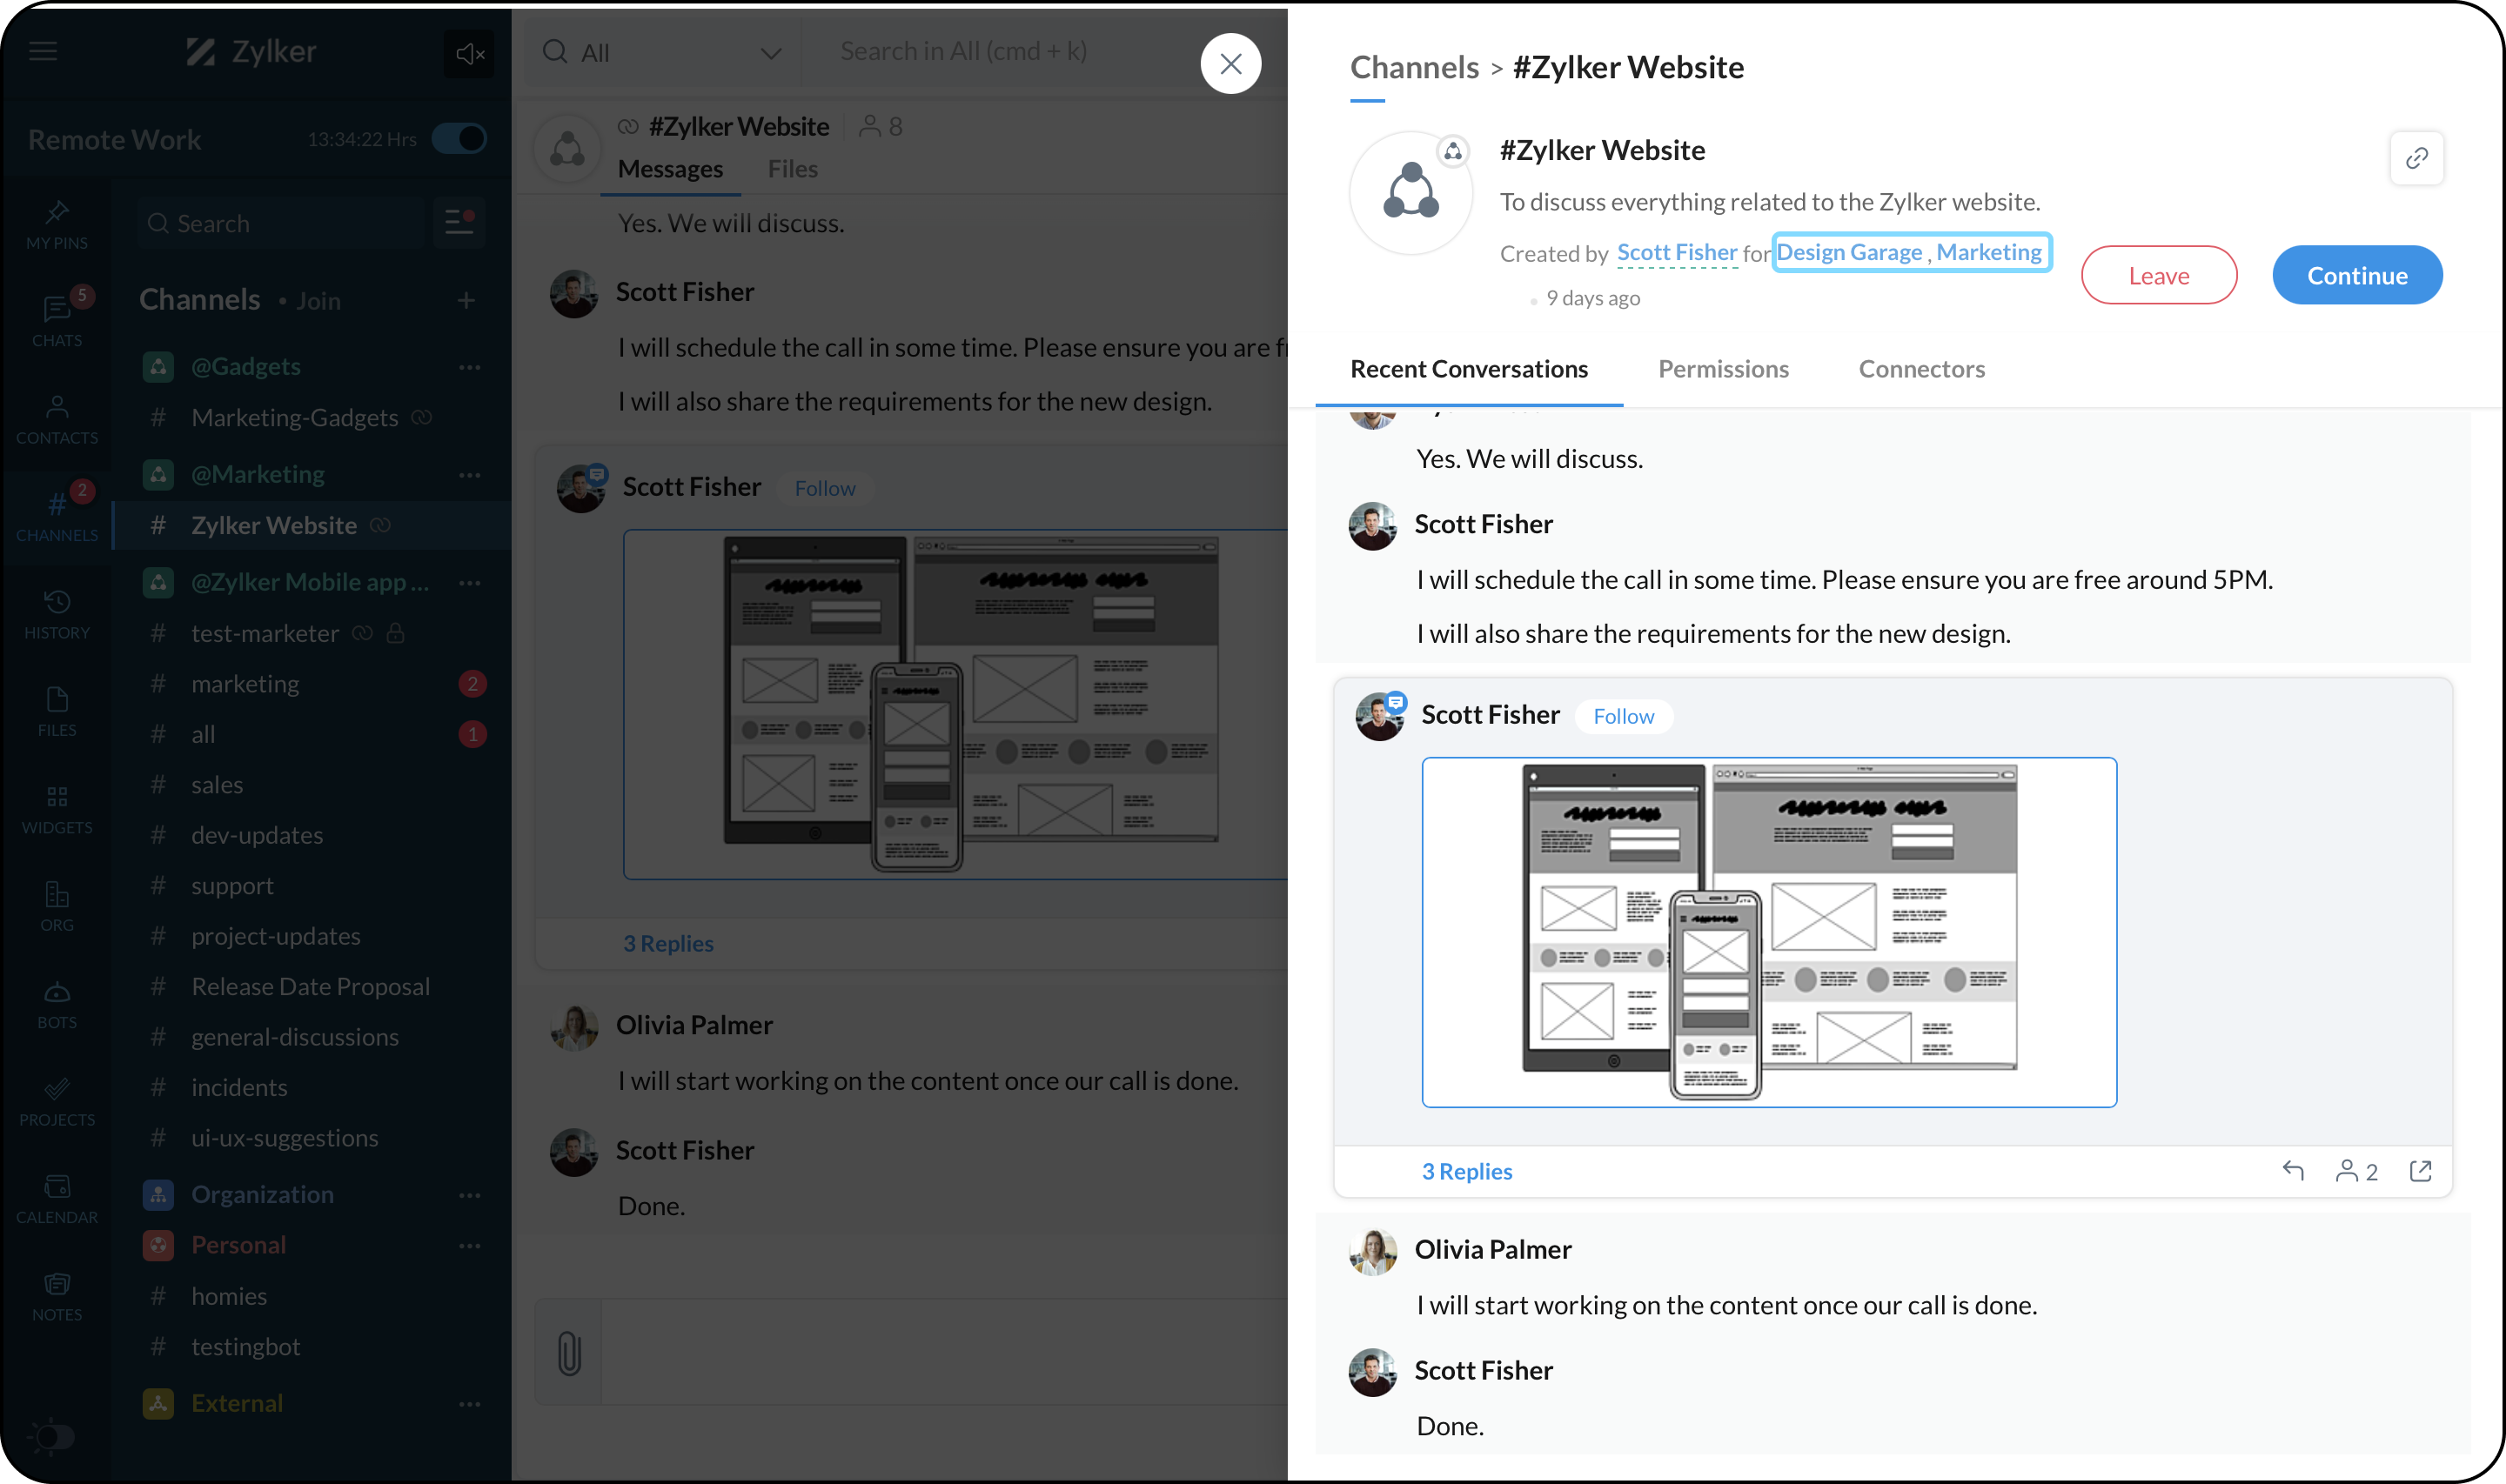The width and height of the screenshot is (2506, 1484).
Task: Open thread in new window icon
Action: click(x=2420, y=1170)
